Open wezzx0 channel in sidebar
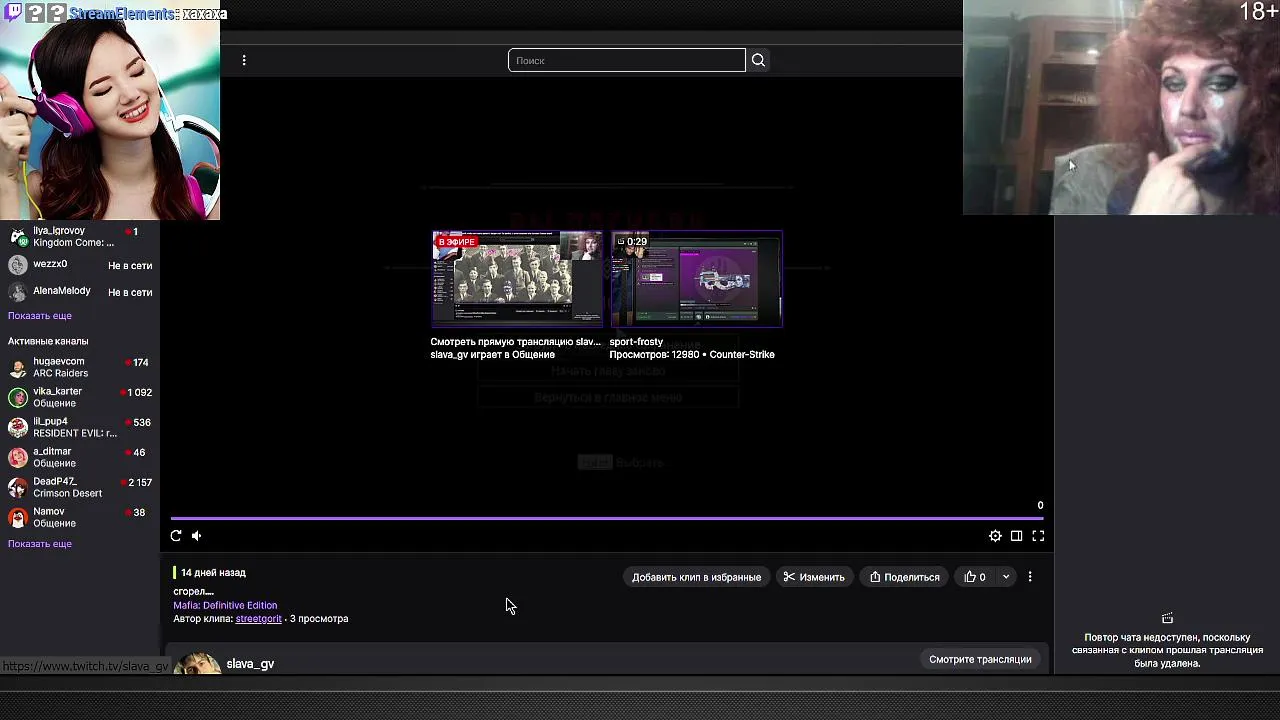1280x720 pixels. point(80,265)
